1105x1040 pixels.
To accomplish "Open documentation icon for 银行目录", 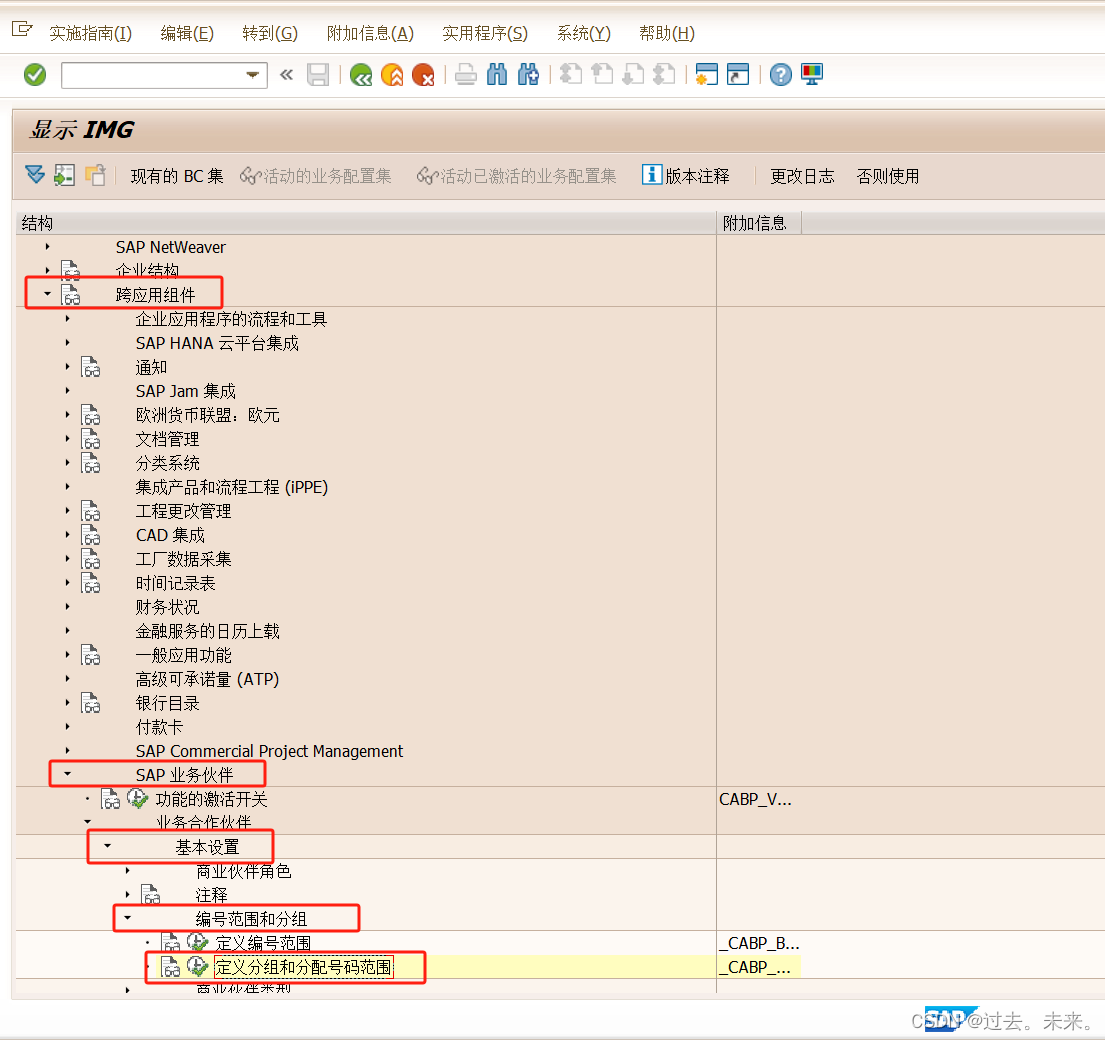I will coord(90,703).
